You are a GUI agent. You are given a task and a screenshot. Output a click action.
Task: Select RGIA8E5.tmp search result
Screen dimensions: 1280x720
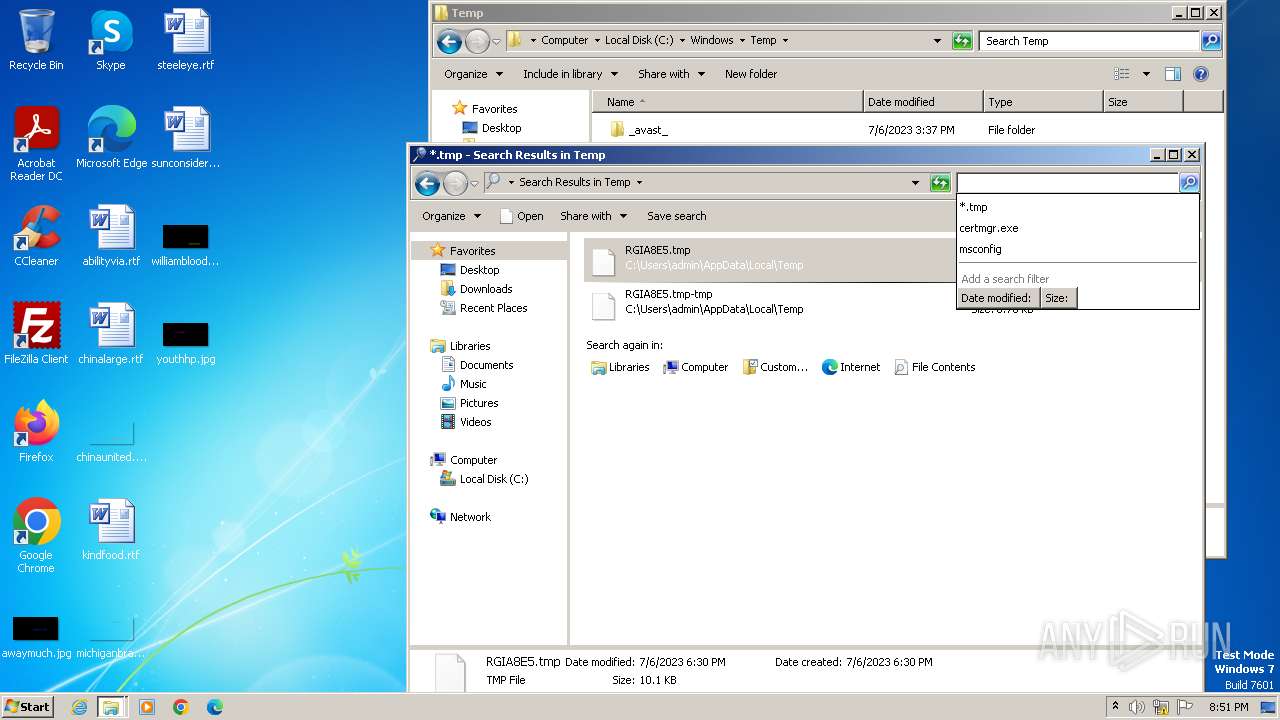770,260
